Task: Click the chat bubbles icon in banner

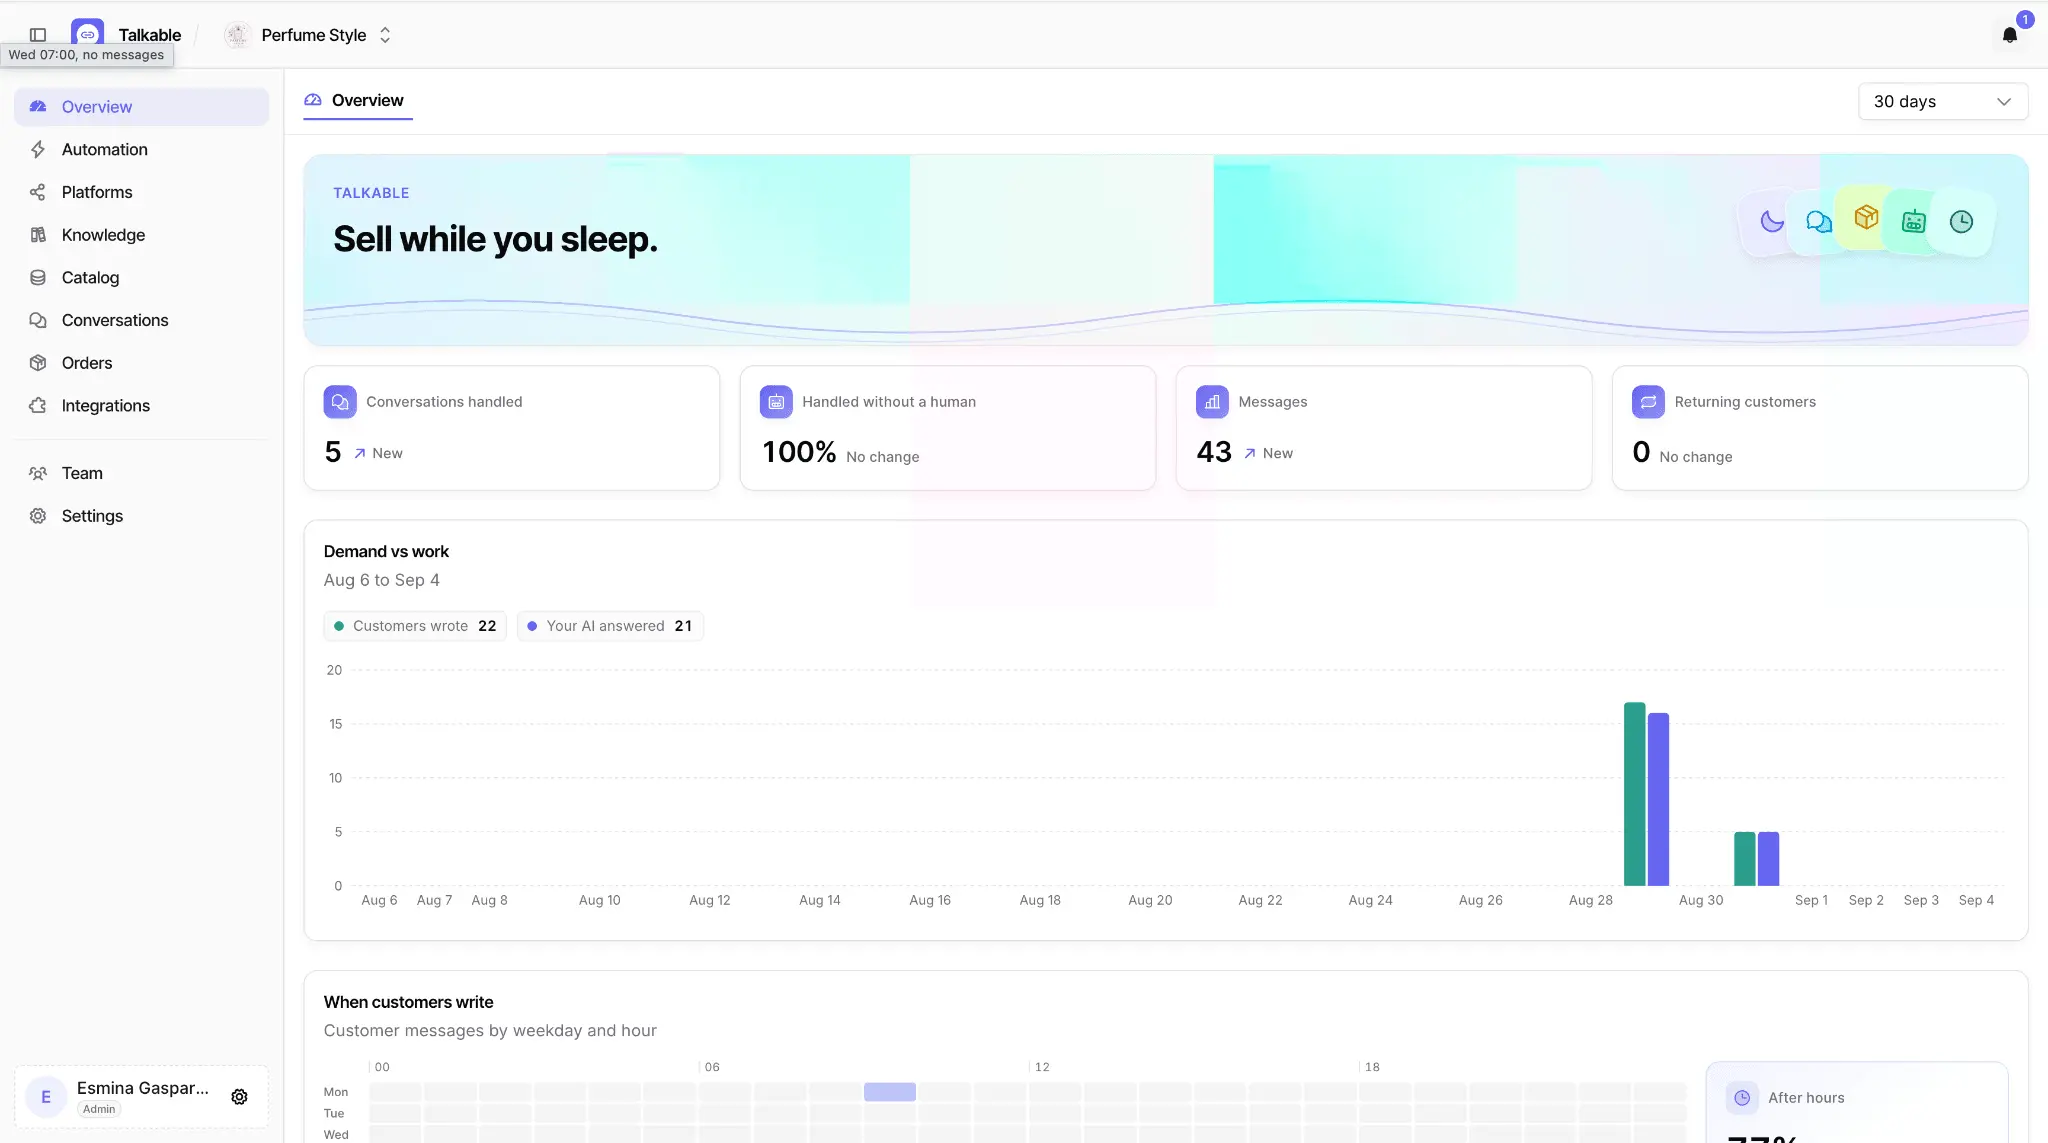Action: [1819, 222]
